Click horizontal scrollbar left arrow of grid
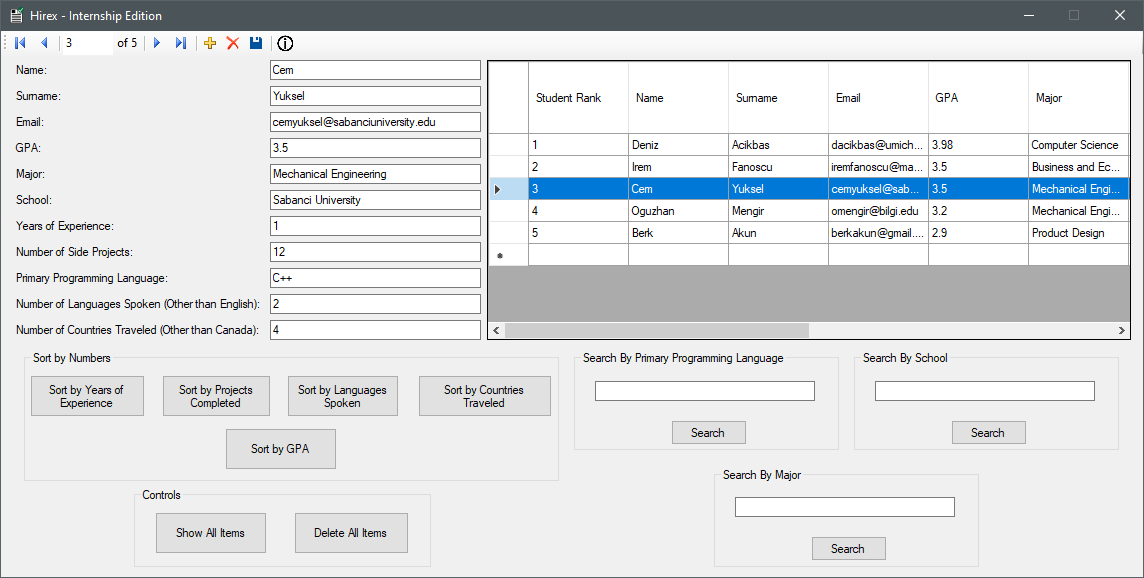The width and height of the screenshot is (1144, 578). pyautogui.click(x=496, y=331)
